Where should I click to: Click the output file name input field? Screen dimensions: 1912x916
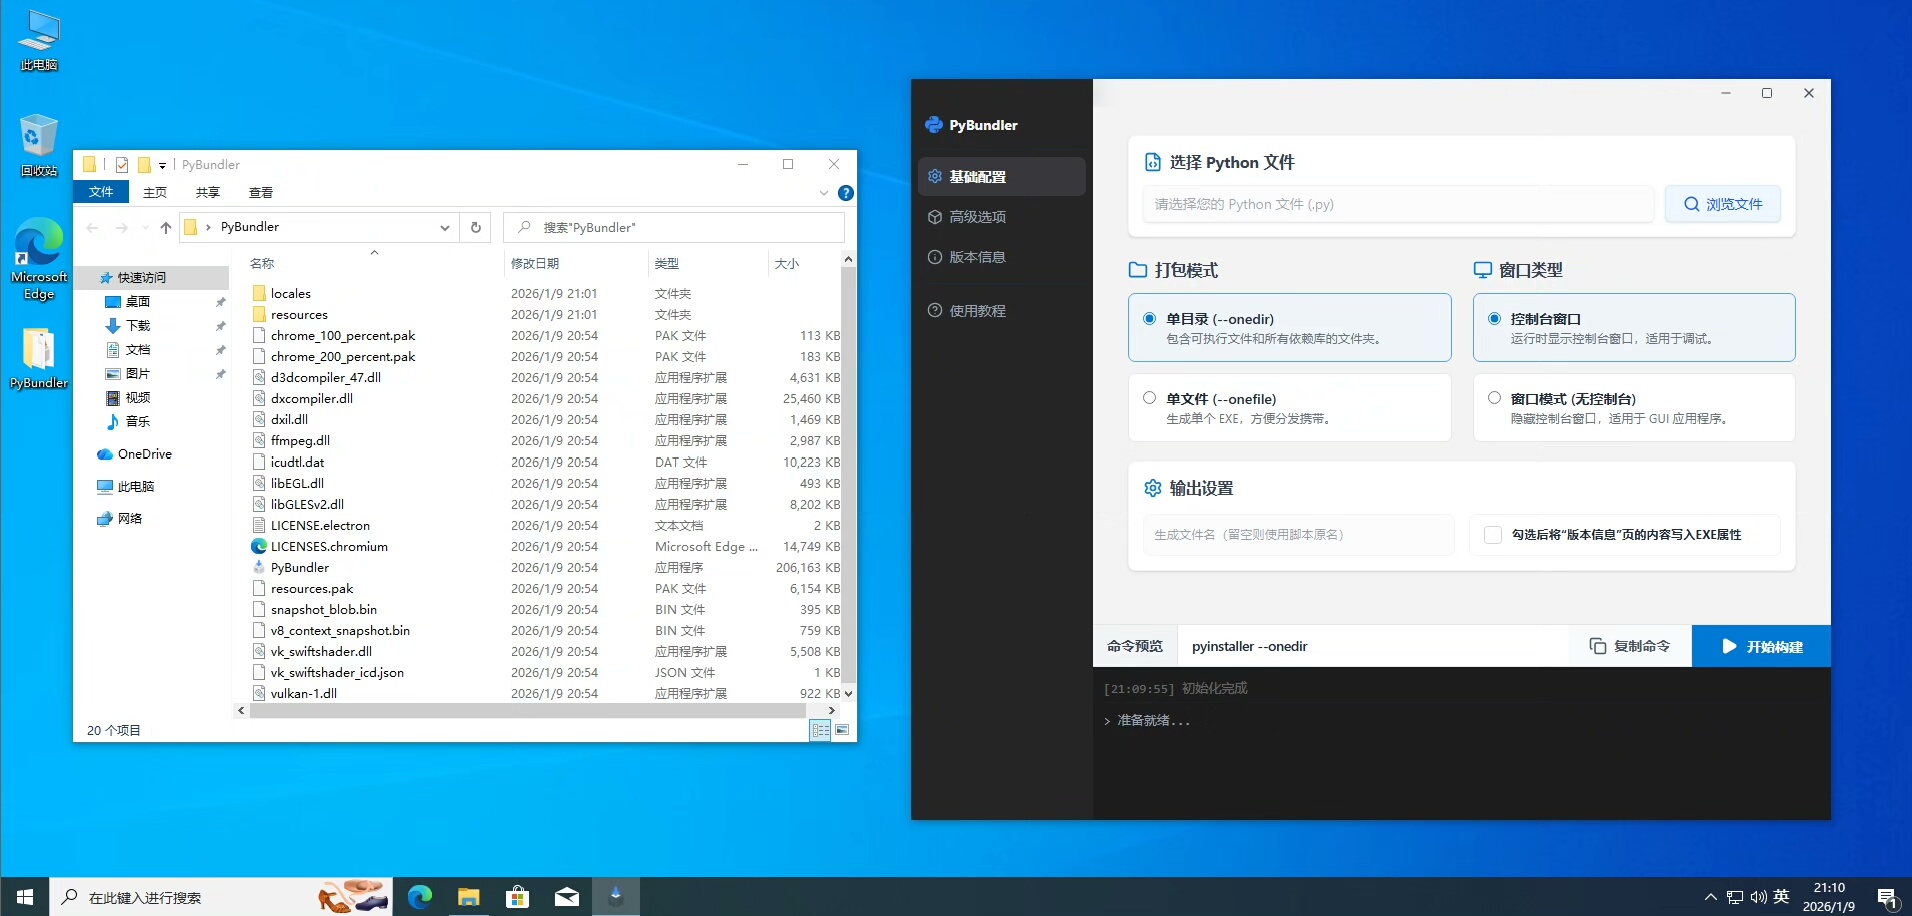(x=1297, y=535)
